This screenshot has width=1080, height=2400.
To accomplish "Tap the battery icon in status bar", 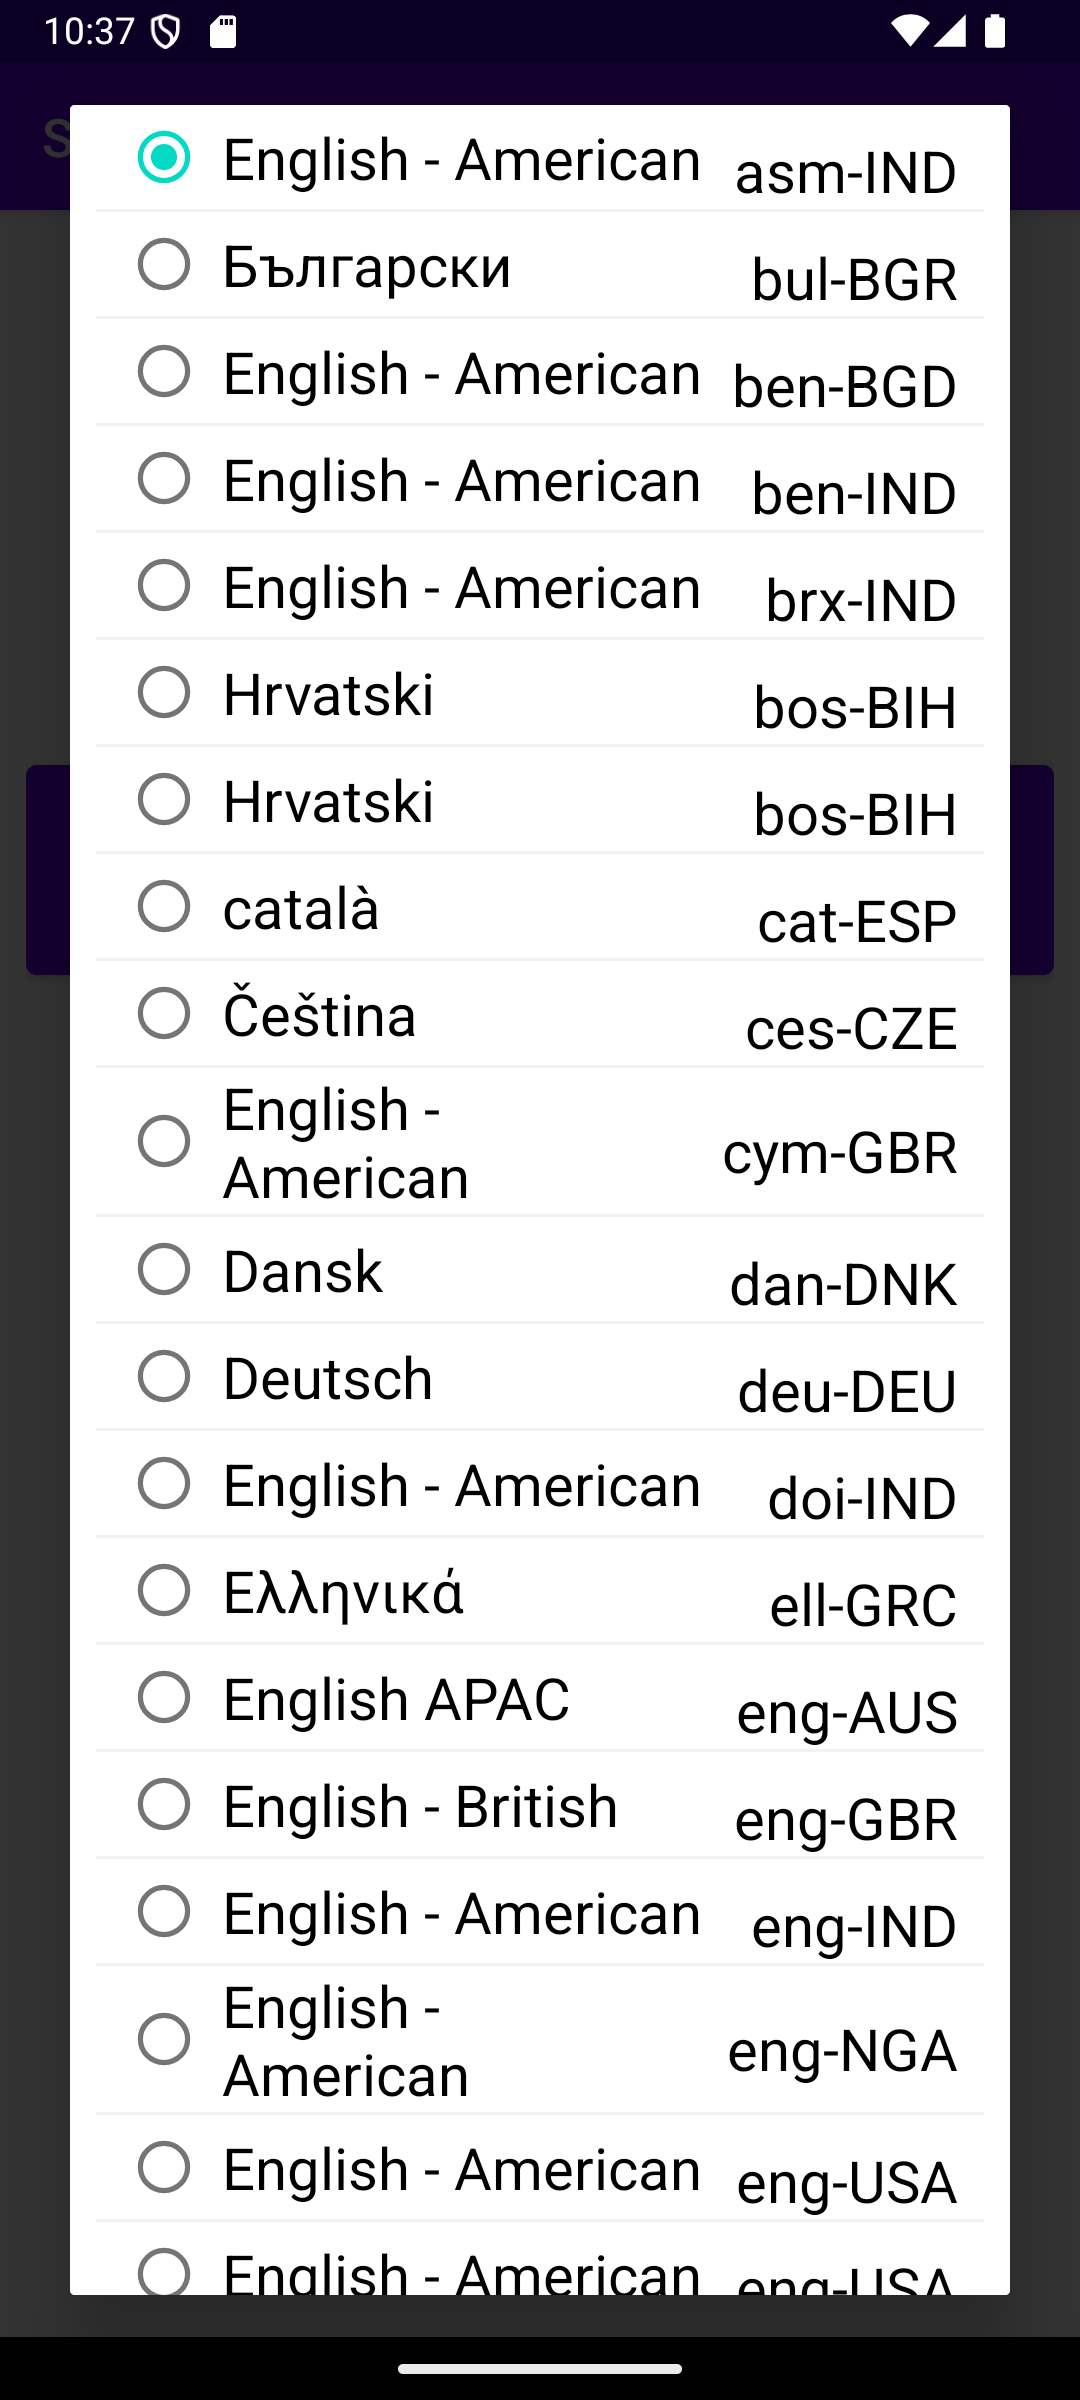I will click(994, 32).
